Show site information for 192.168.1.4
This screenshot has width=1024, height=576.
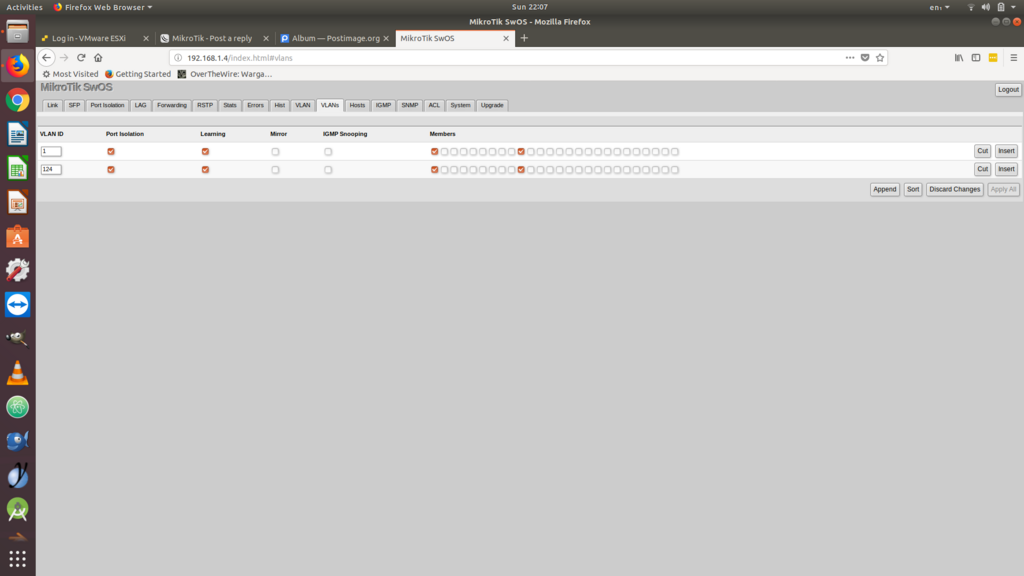[178, 57]
